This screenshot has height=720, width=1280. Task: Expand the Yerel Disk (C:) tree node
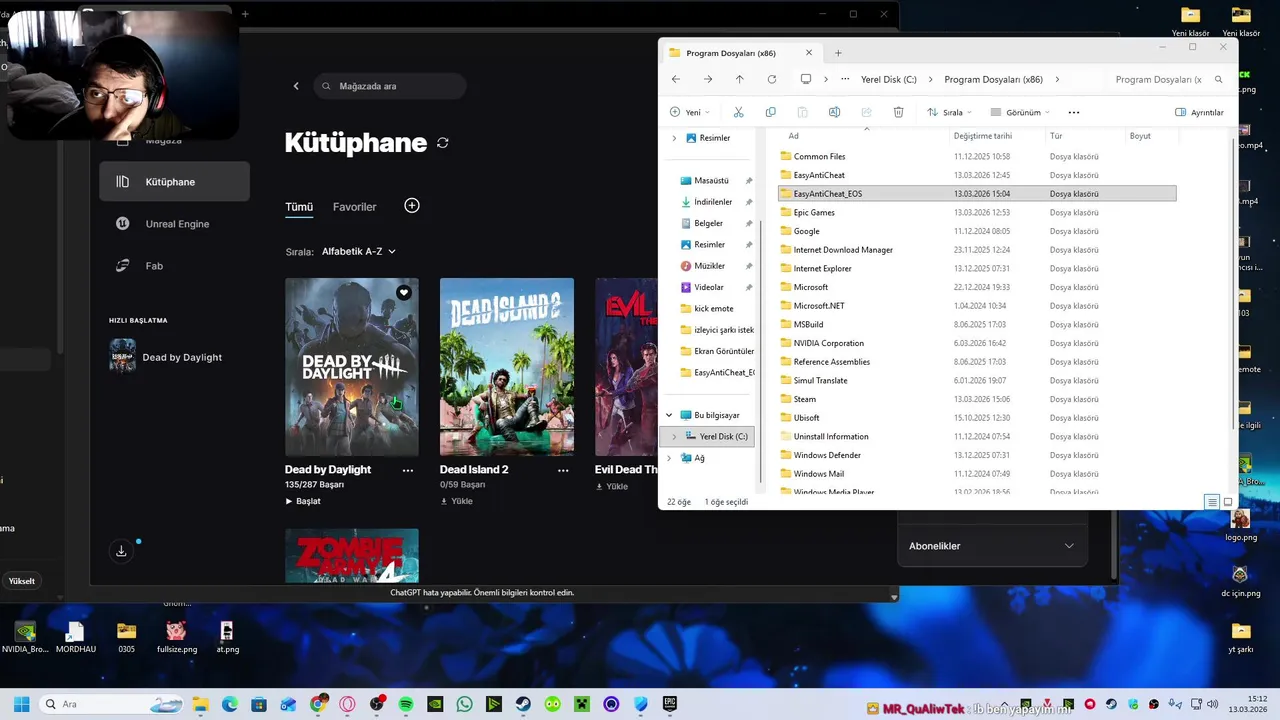674,436
